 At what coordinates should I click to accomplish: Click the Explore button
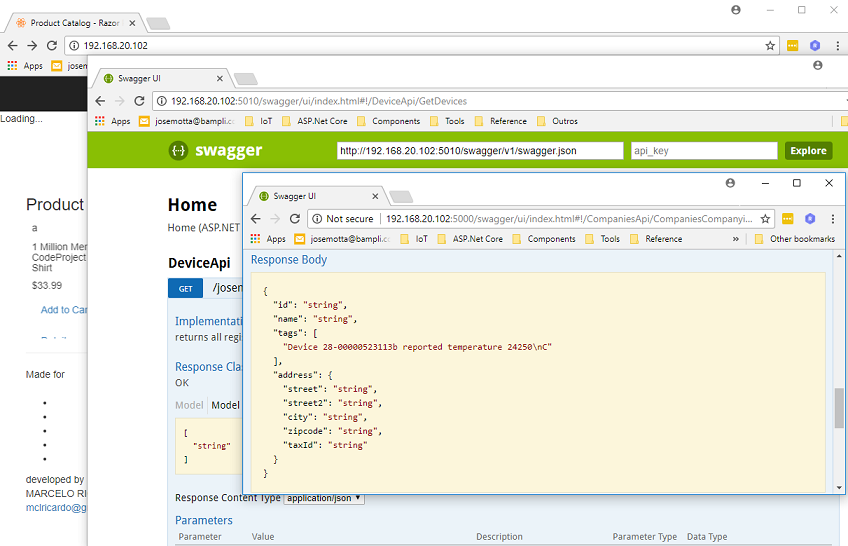click(809, 151)
